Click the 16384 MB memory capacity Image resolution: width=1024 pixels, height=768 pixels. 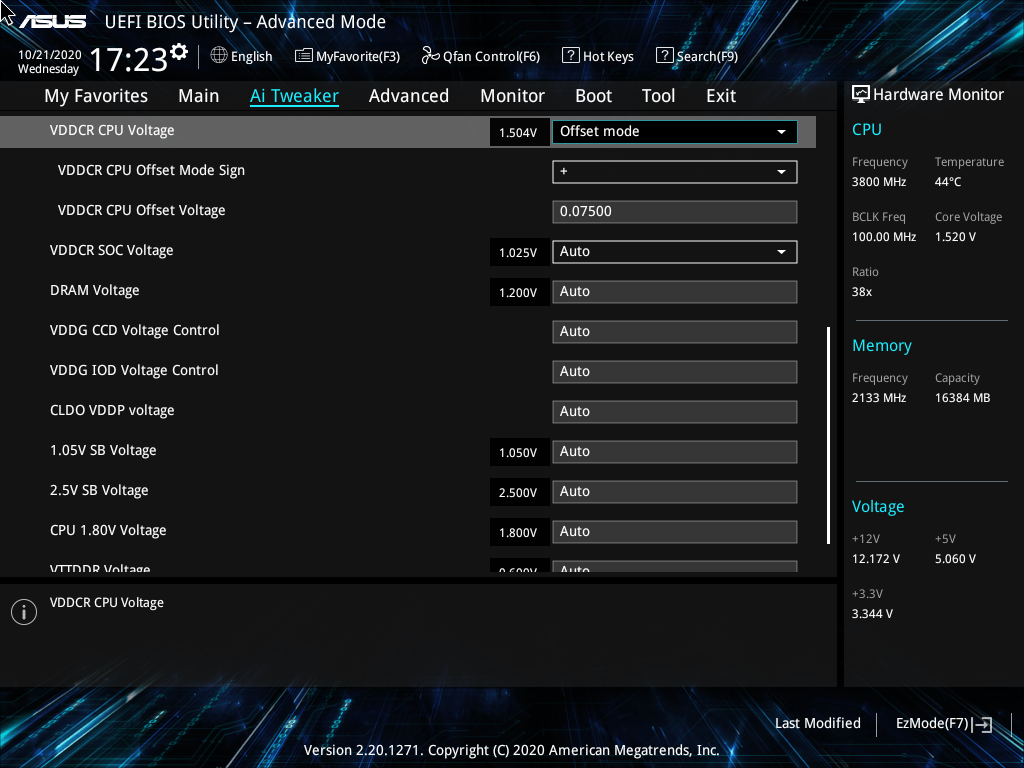[963, 398]
